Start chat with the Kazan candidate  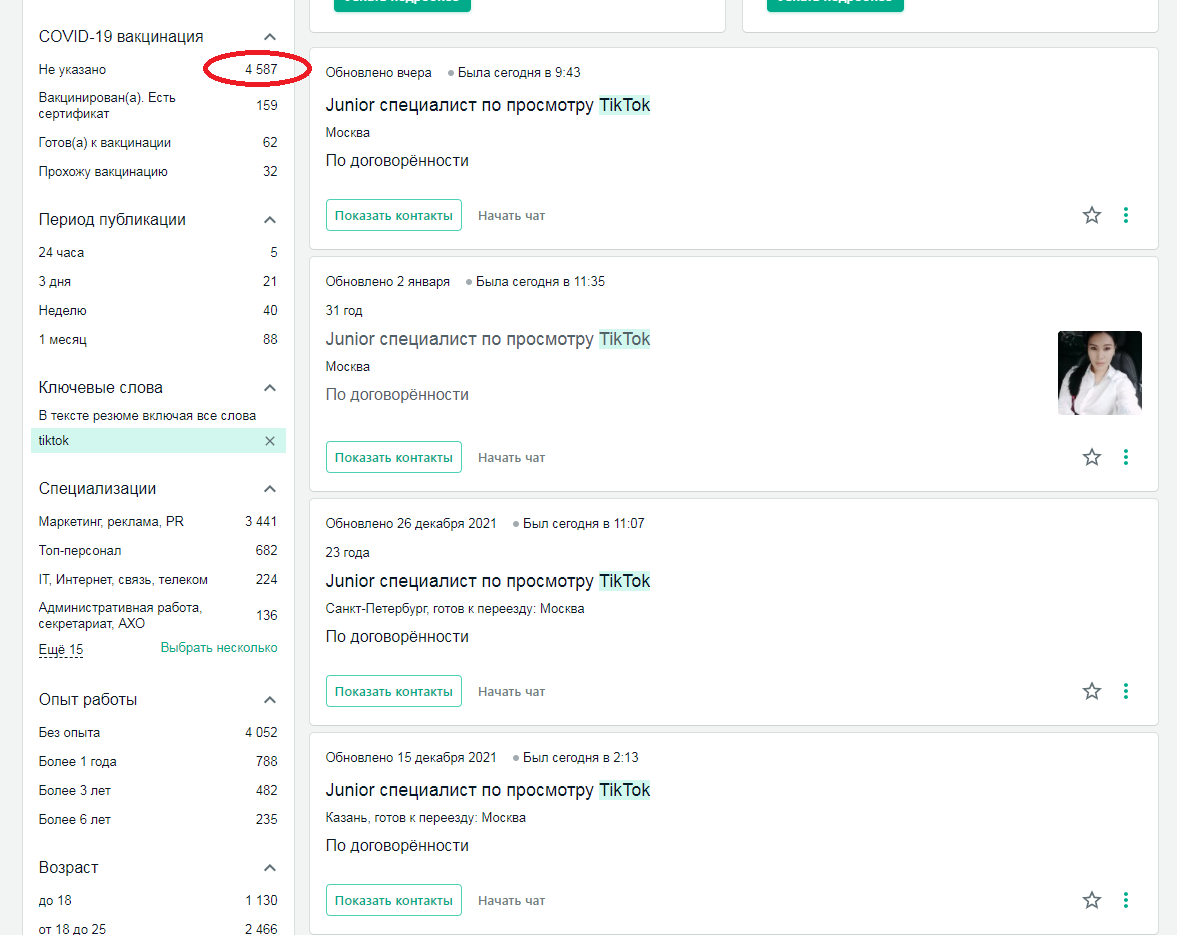click(511, 900)
